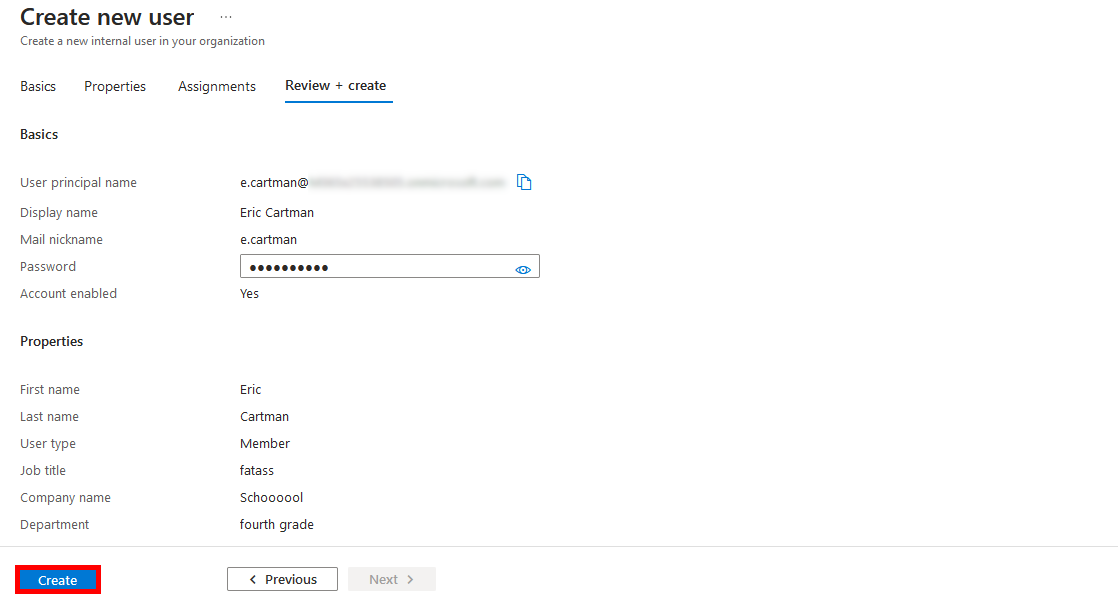This screenshot has width=1118, height=611.
Task: Click inside the masked password field
Action: click(380, 267)
